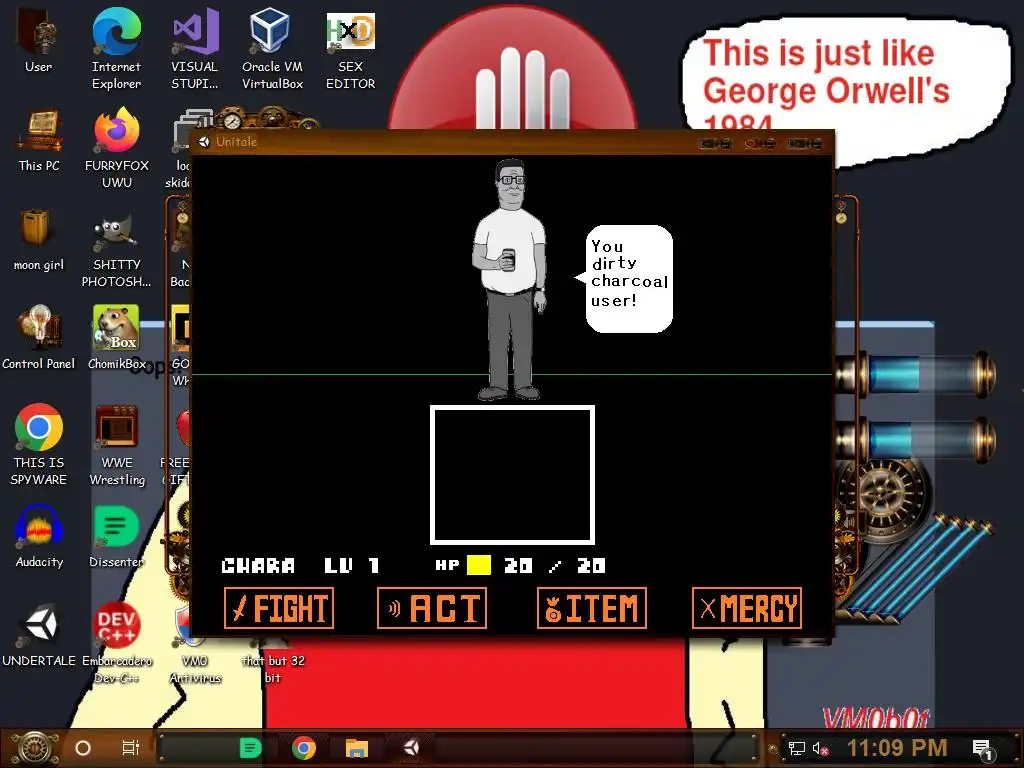
Task: Click the white bullet board box
Action: (x=512, y=475)
